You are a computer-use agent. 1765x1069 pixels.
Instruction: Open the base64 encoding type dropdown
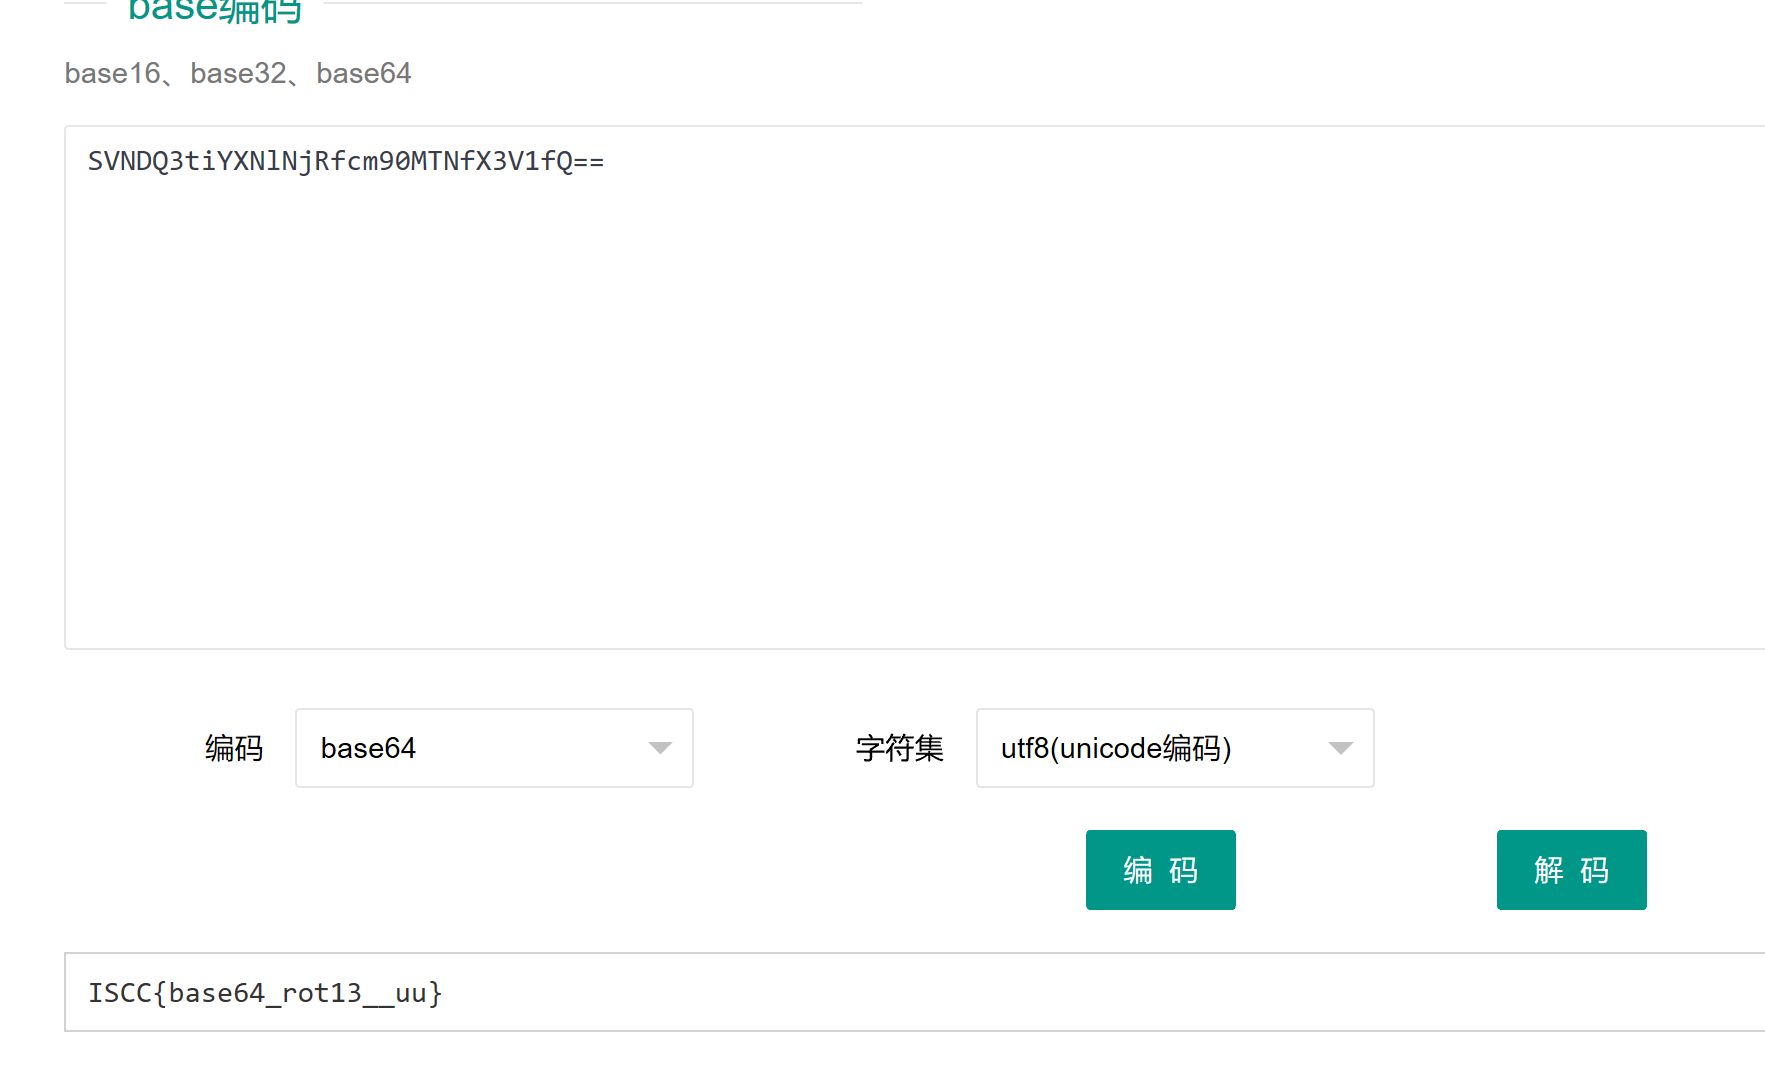click(x=493, y=748)
